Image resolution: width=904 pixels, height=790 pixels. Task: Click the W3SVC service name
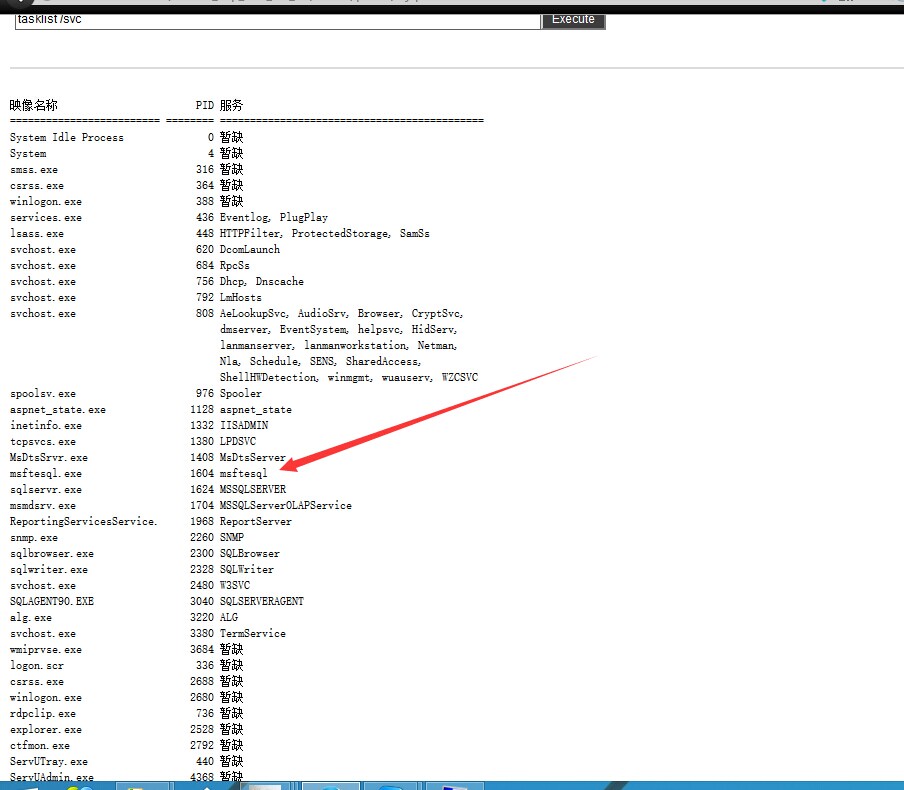[x=235, y=585]
